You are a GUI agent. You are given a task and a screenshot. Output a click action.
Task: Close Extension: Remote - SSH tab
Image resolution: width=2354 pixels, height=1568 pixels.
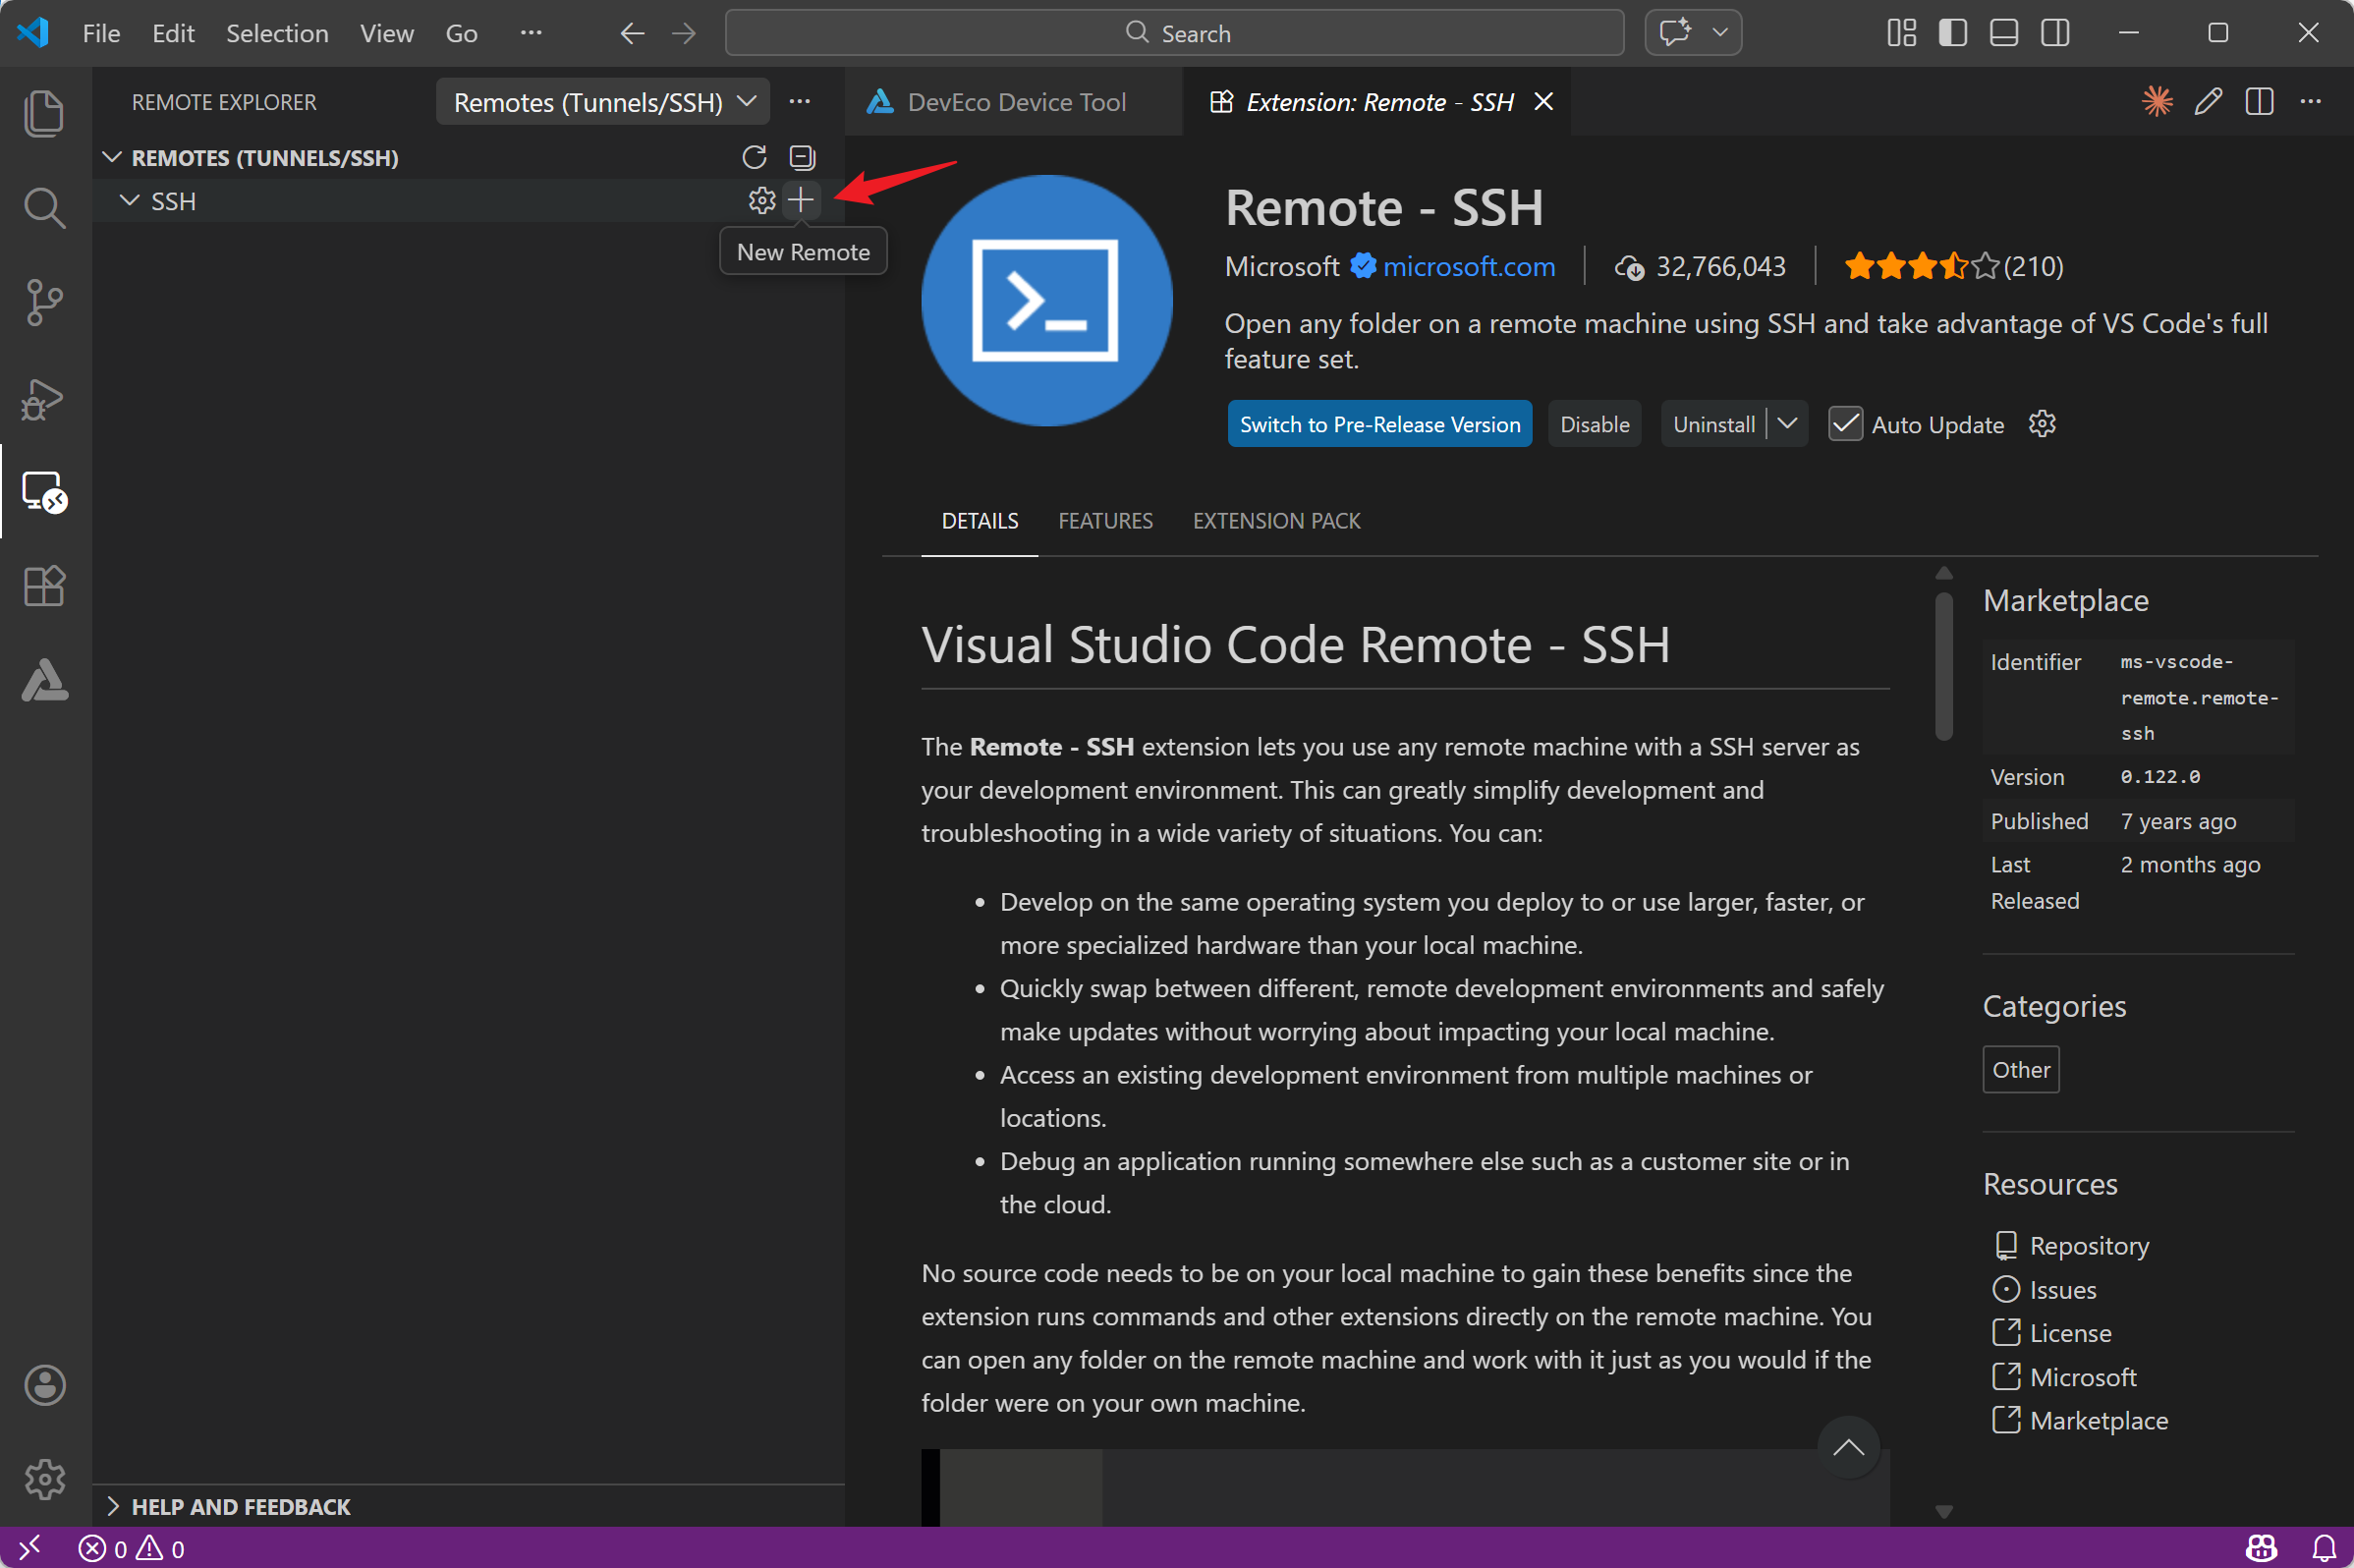[x=1543, y=101]
